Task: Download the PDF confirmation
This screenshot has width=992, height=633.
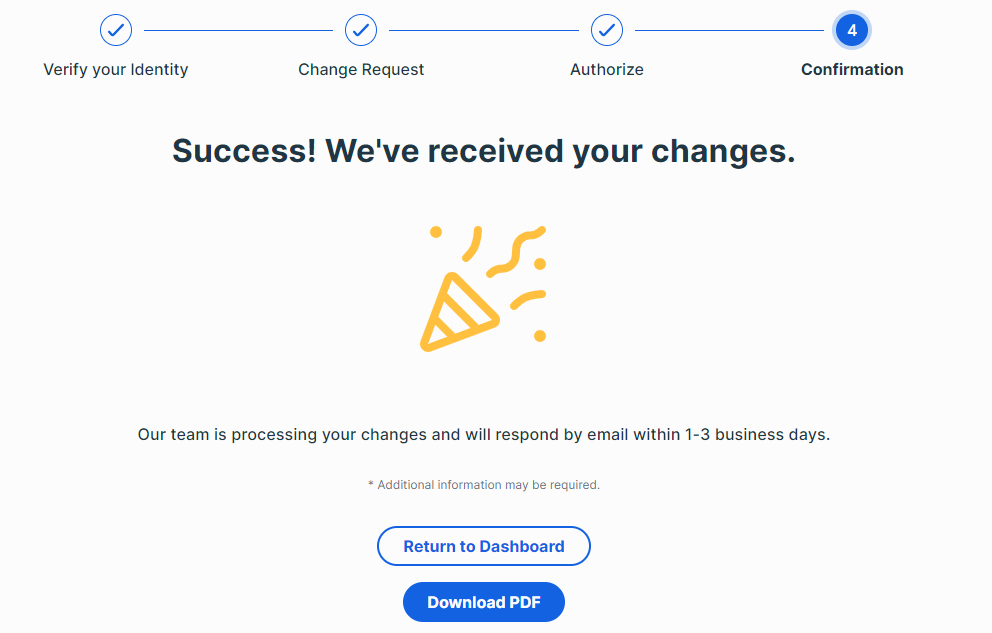Action: pos(484,602)
